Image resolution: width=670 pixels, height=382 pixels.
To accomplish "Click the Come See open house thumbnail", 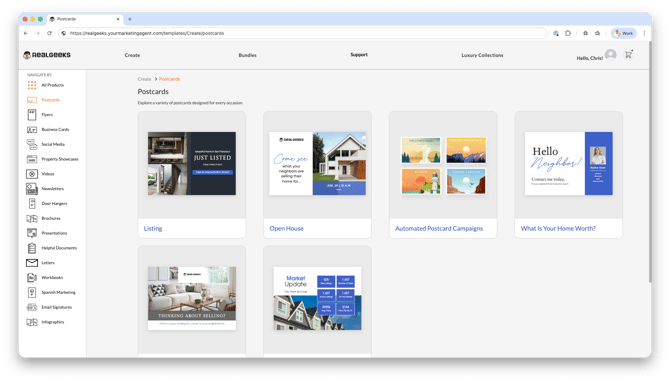I will point(317,164).
